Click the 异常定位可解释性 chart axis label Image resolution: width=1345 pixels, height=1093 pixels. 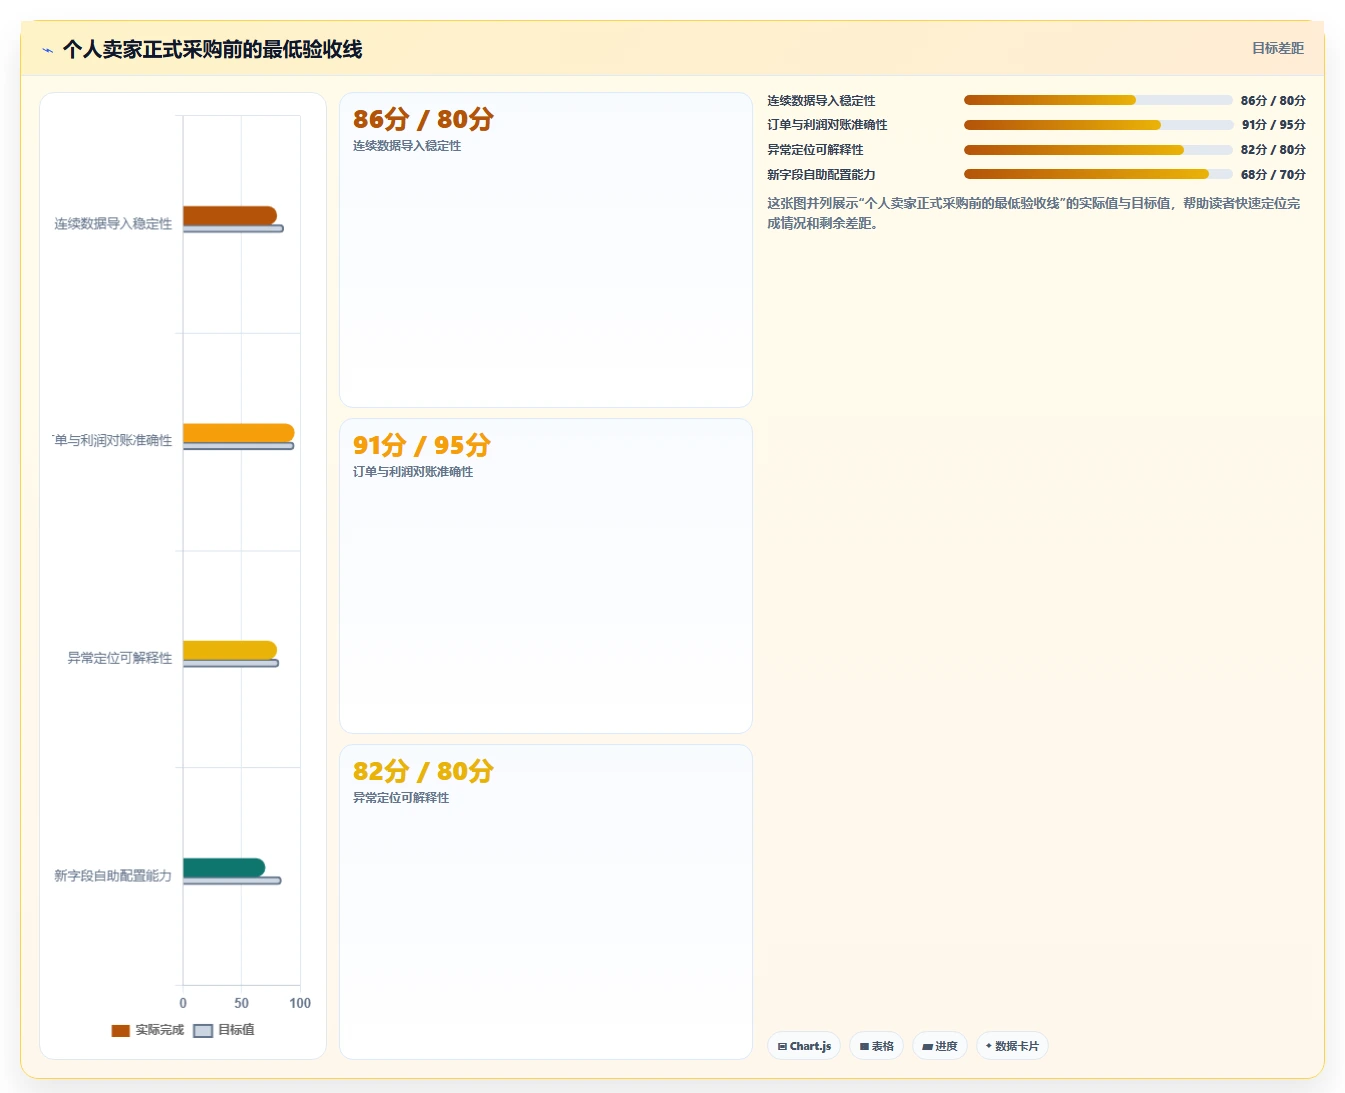point(119,658)
